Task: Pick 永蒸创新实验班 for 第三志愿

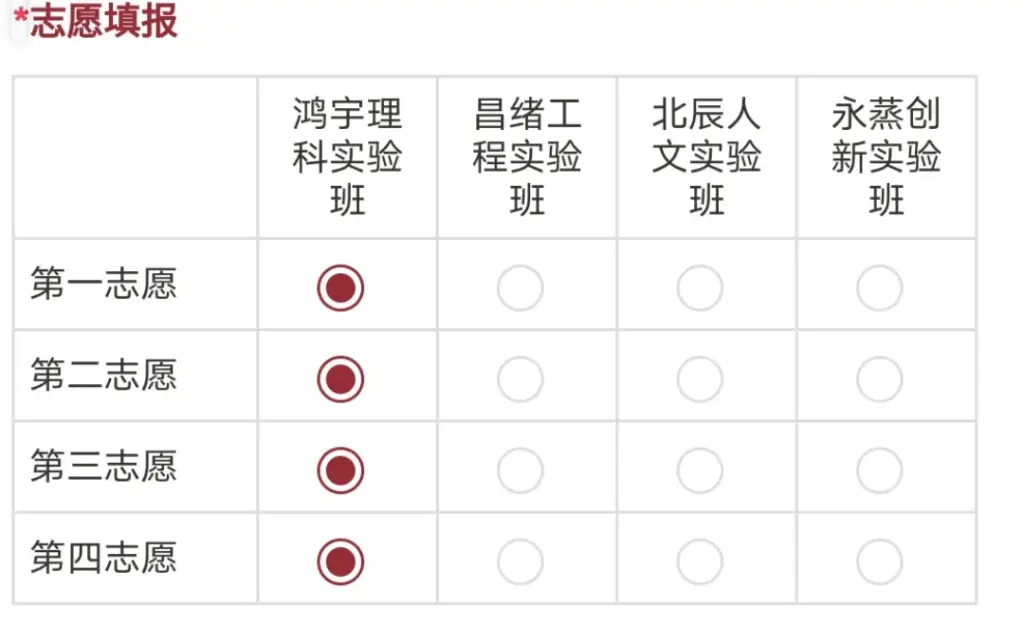Action: pyautogui.click(x=880, y=471)
